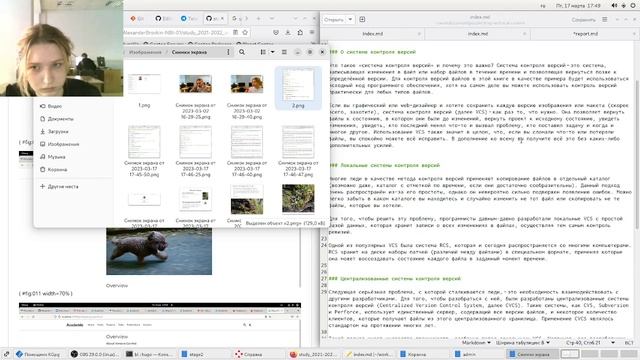Expand the Открыть recent files dropdown arrow
The image size is (640, 360).
point(350,19)
